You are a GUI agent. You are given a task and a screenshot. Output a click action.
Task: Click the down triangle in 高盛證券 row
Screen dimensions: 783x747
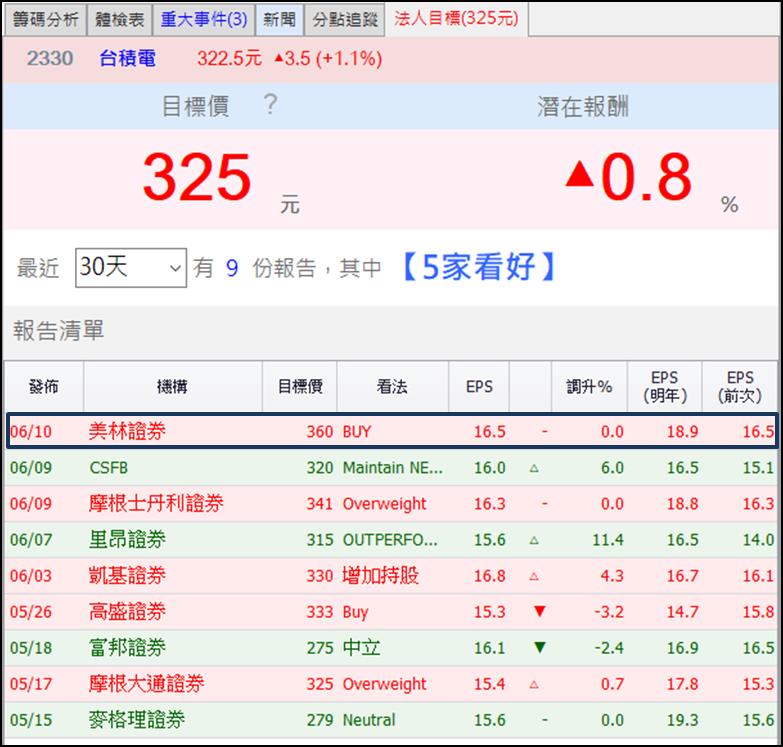tap(540, 611)
